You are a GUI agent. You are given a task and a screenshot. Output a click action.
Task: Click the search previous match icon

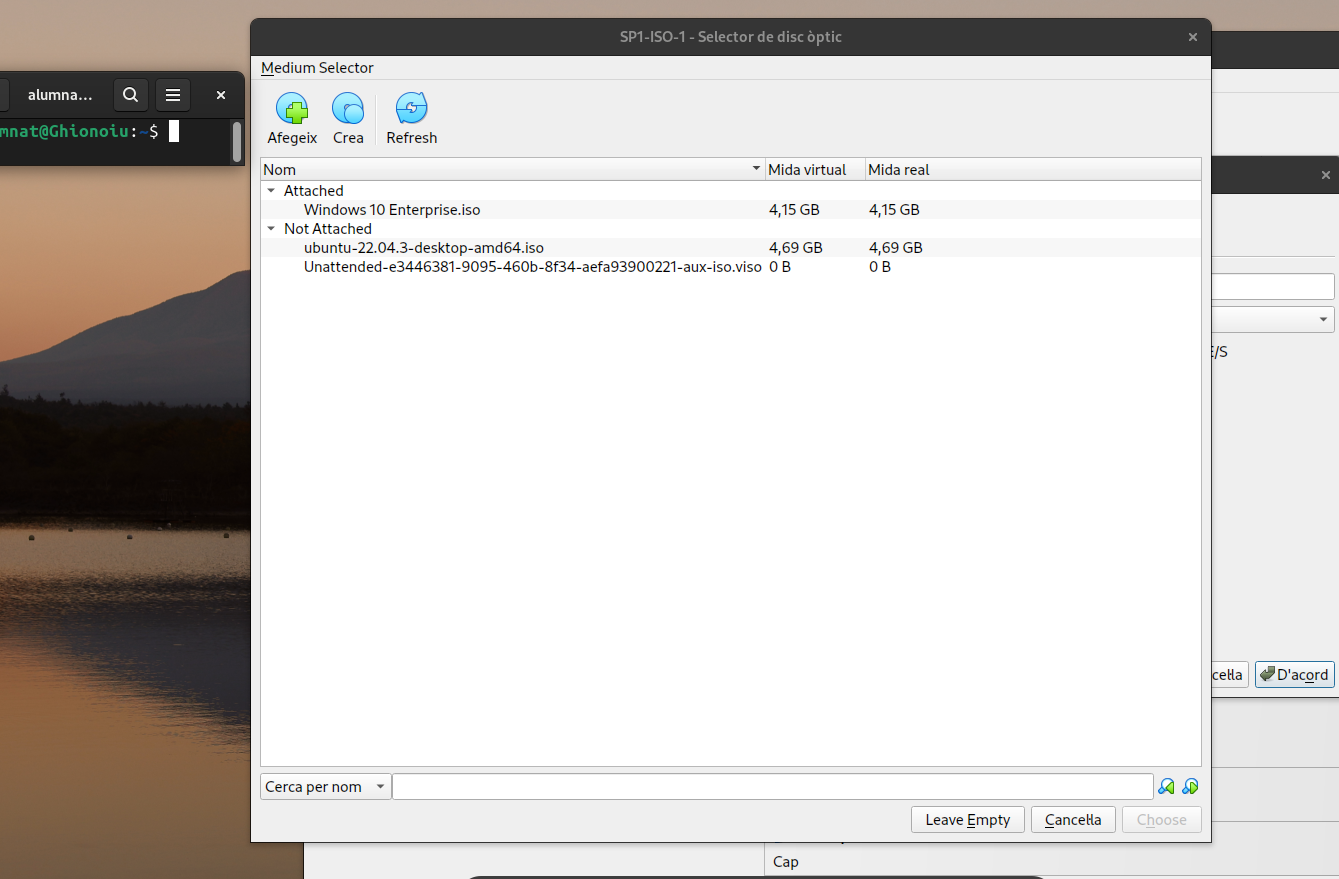1166,787
